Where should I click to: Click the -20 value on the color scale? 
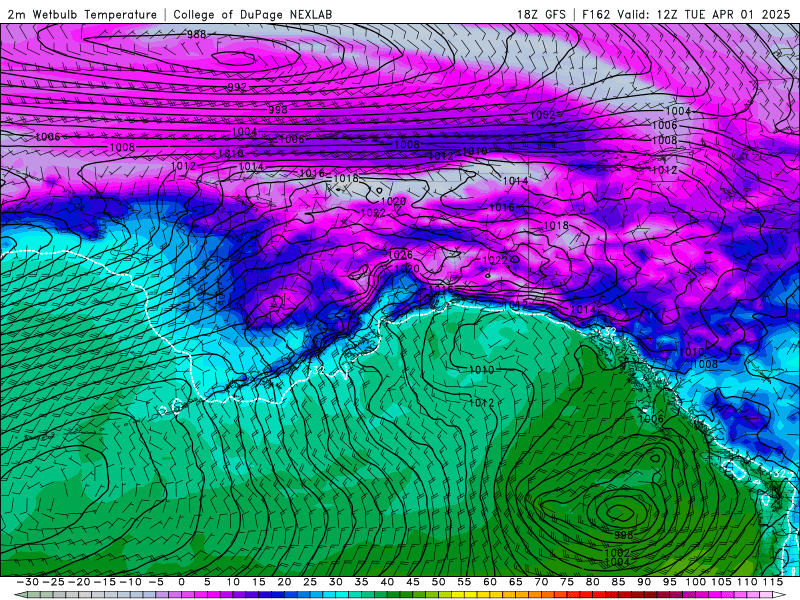[79, 582]
